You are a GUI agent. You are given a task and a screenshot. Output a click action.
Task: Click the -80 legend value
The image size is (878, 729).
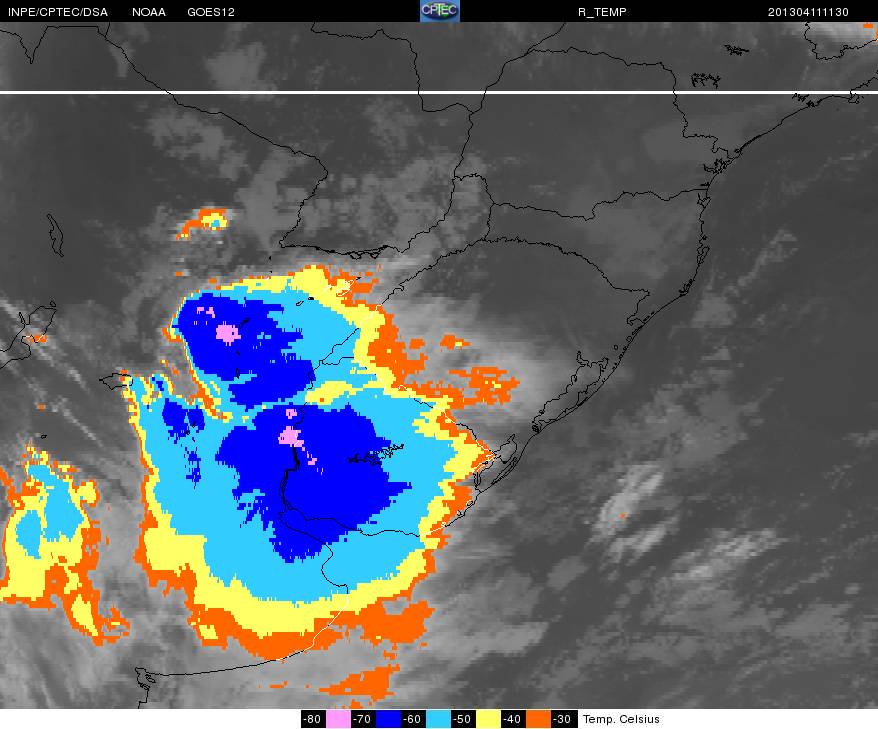coord(313,719)
